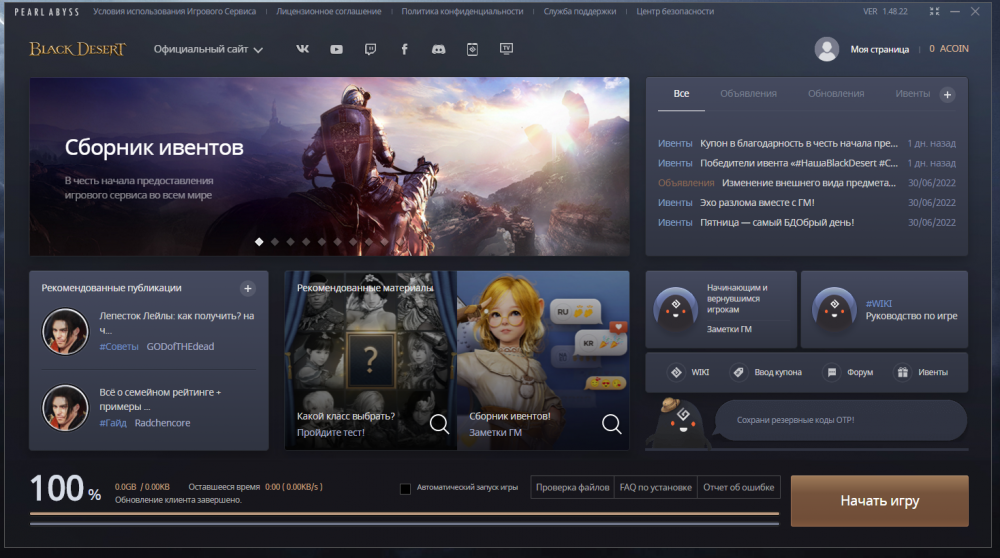The width and height of the screenshot is (1000, 558).
Task: Switch to the Обновления tab
Action: [835, 94]
